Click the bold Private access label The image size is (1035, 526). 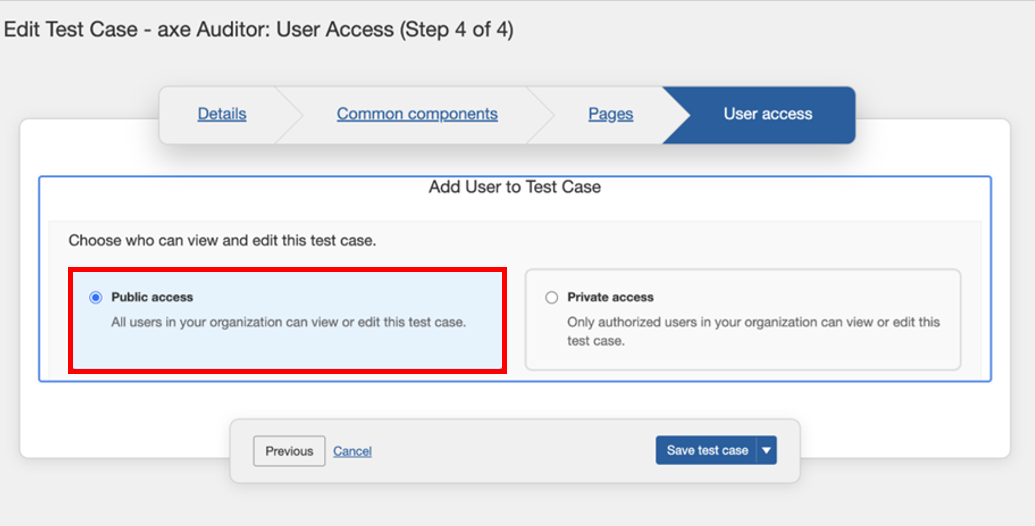click(x=610, y=297)
